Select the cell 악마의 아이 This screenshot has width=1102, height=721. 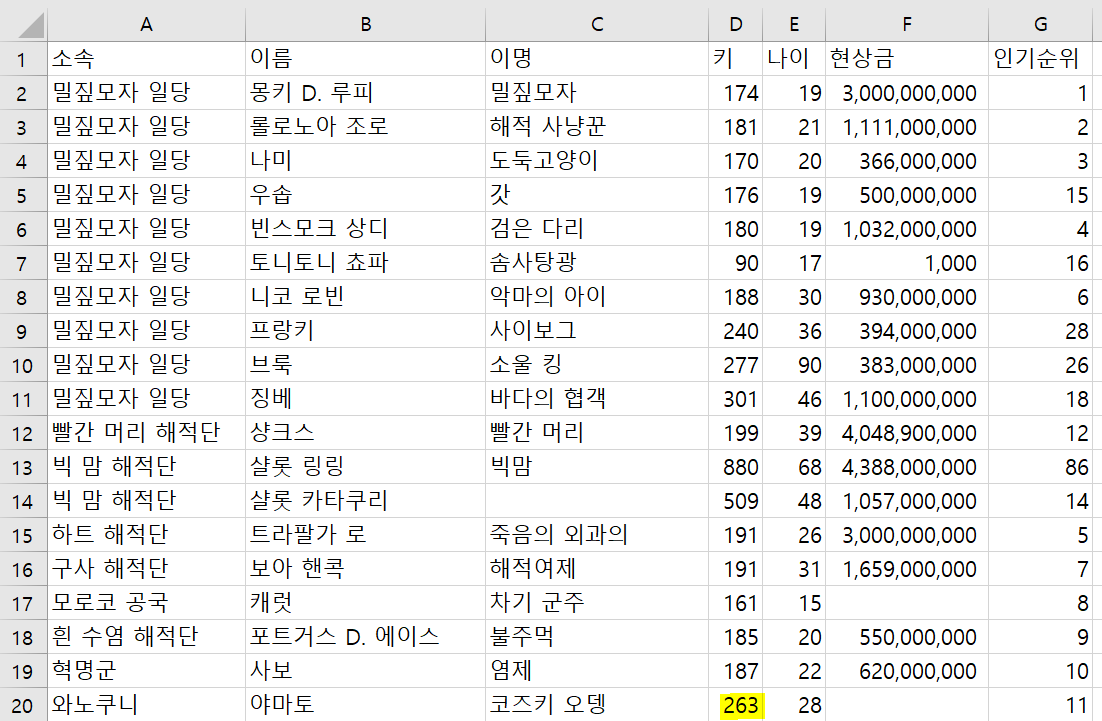(x=597, y=297)
